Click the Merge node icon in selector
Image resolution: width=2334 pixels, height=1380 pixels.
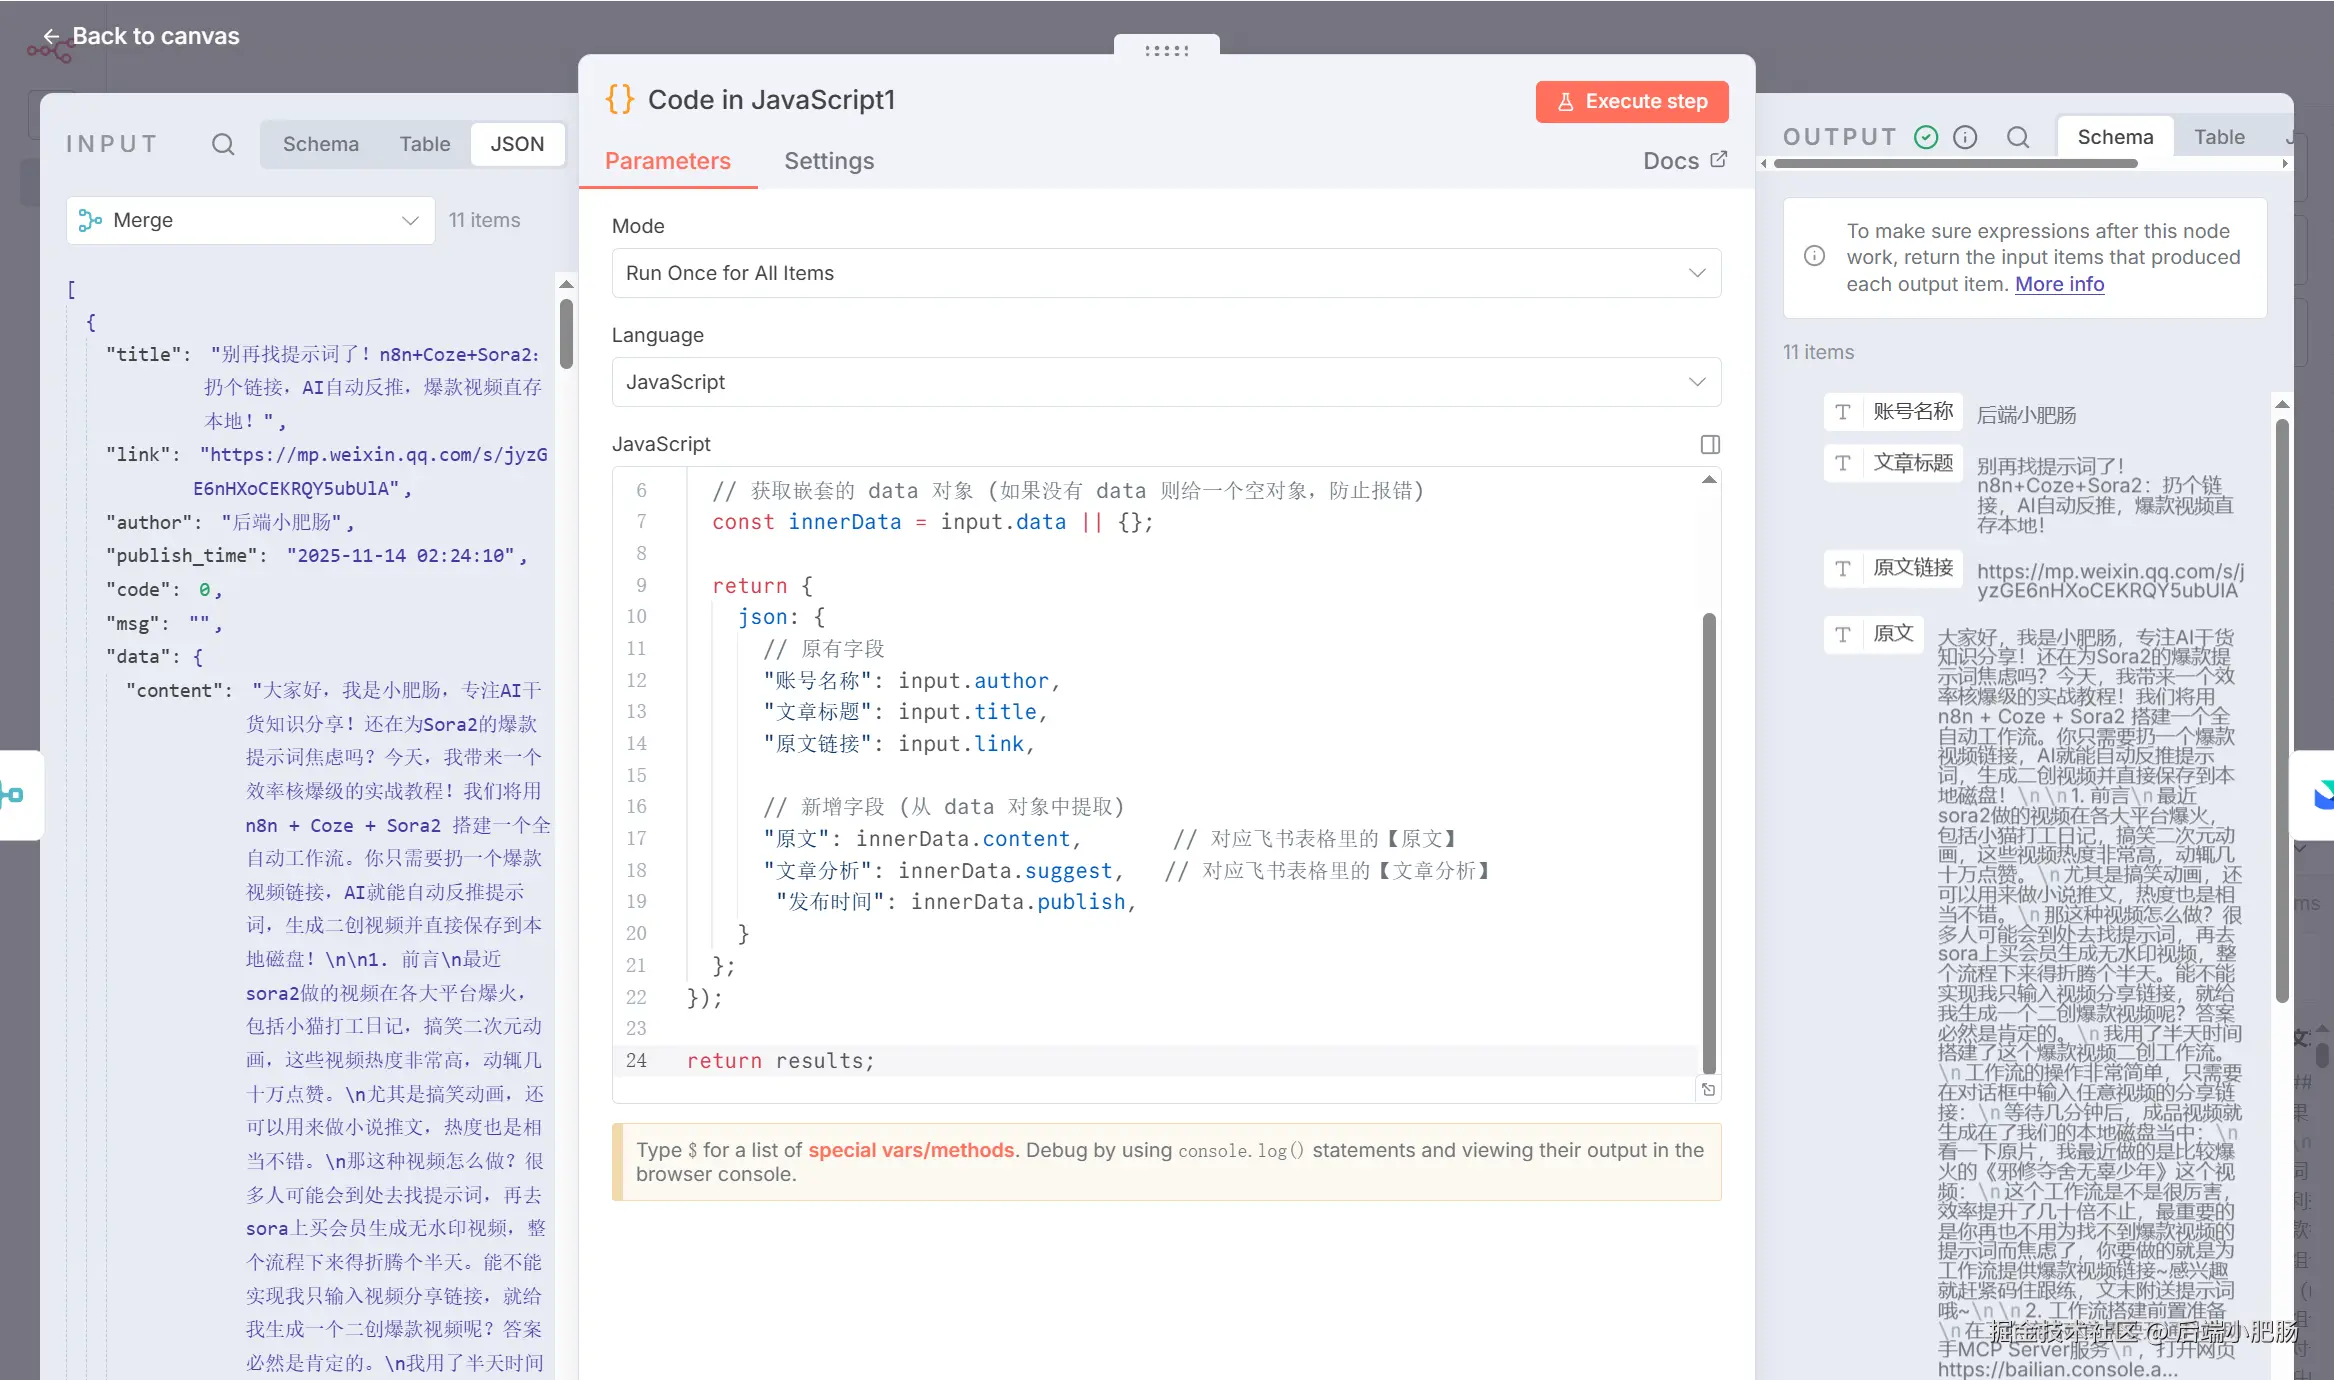click(x=90, y=220)
